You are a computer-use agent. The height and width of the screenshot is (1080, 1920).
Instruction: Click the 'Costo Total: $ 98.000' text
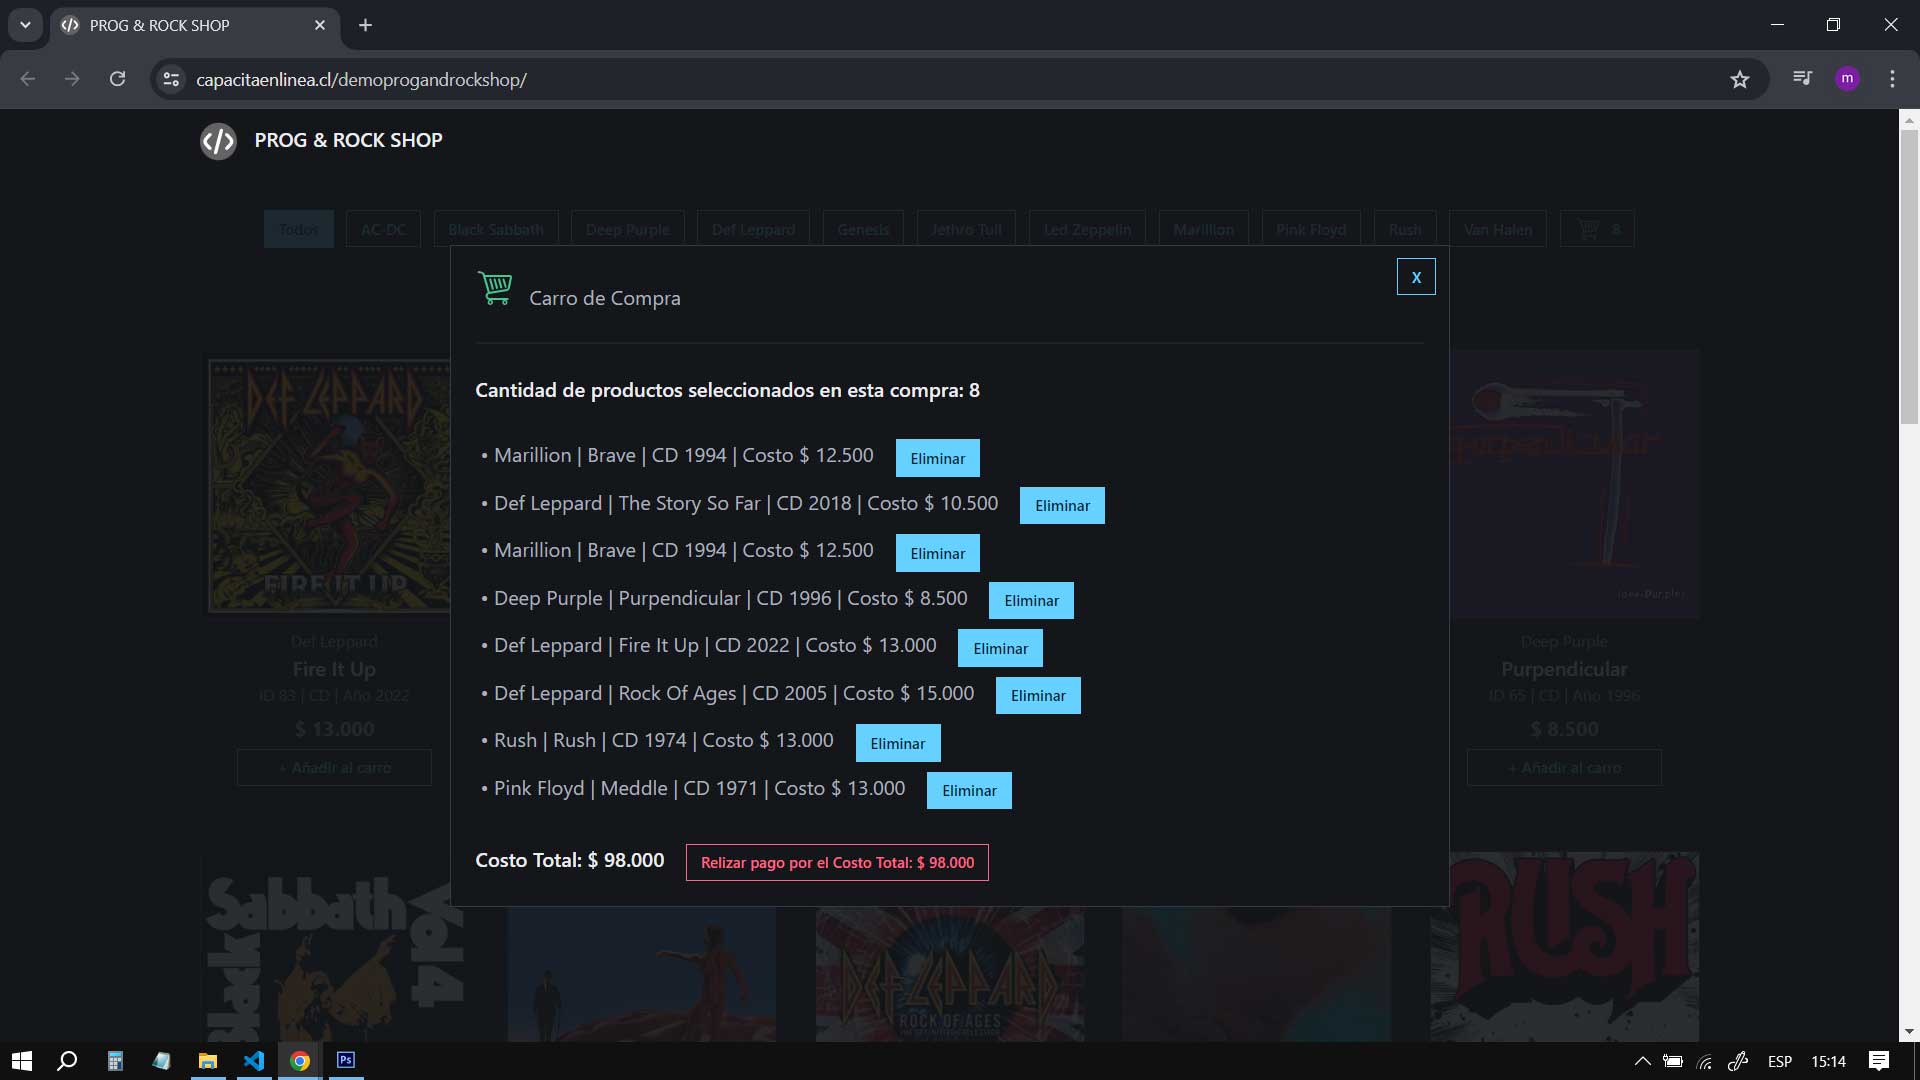(570, 861)
